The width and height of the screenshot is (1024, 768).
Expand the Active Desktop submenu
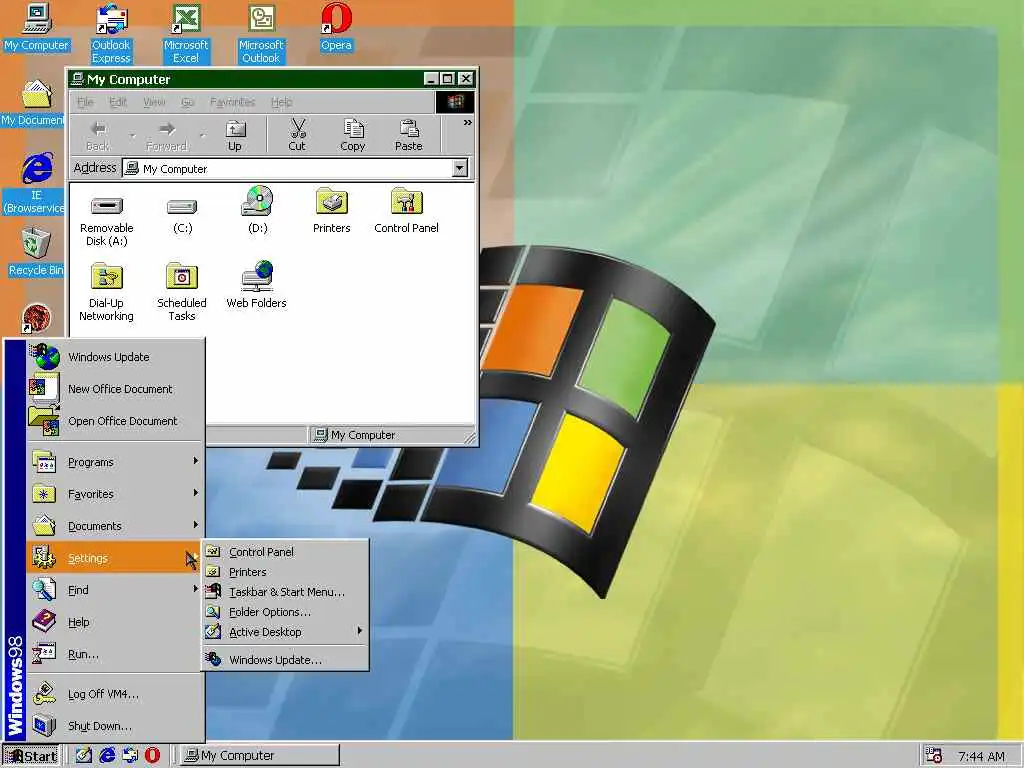pos(285,632)
